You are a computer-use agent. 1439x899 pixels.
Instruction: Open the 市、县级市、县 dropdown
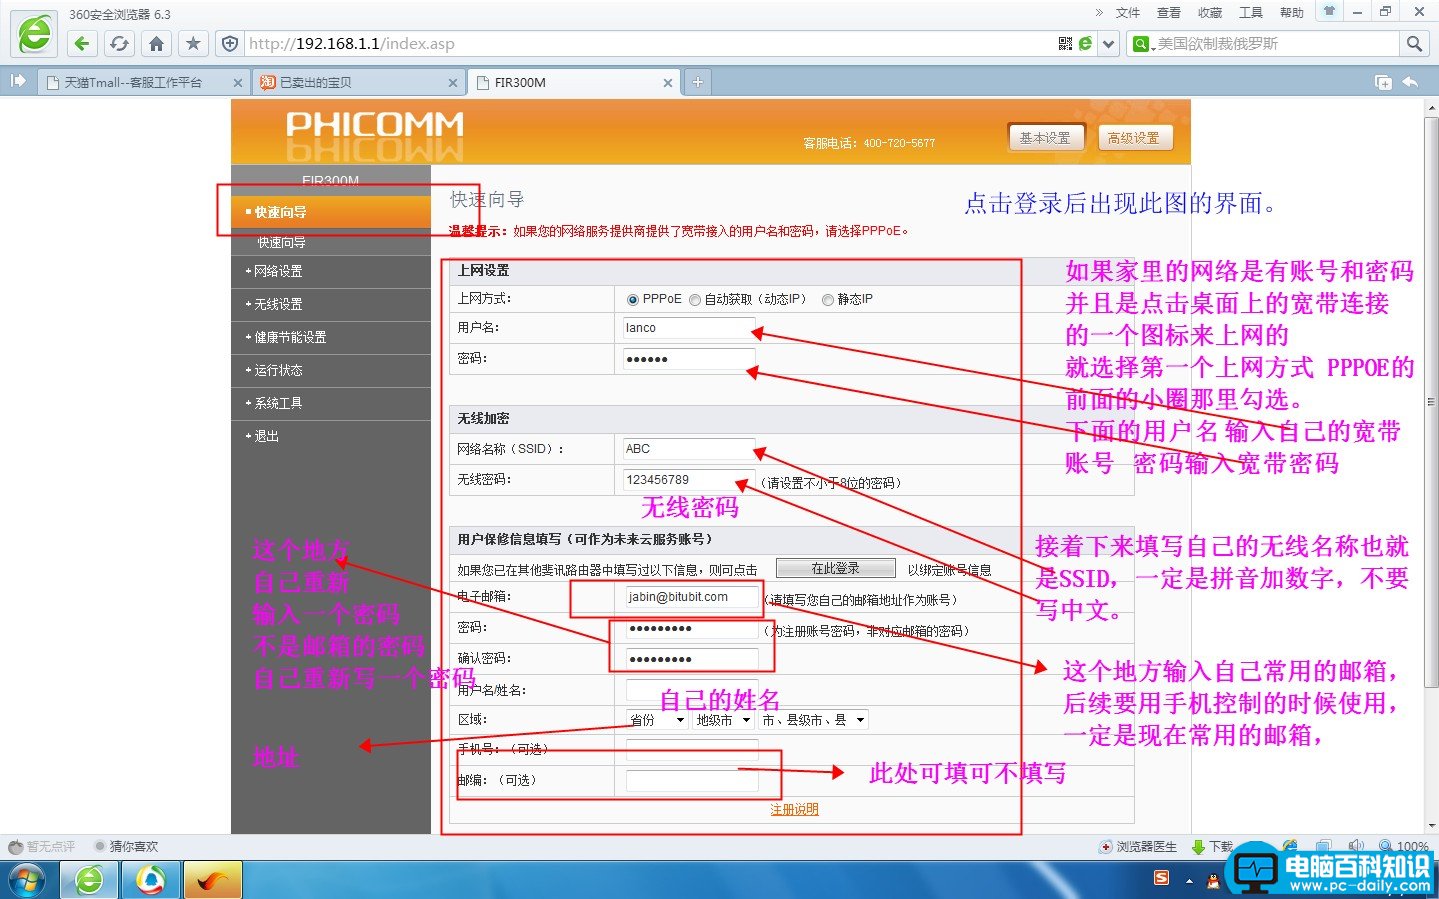point(813,720)
